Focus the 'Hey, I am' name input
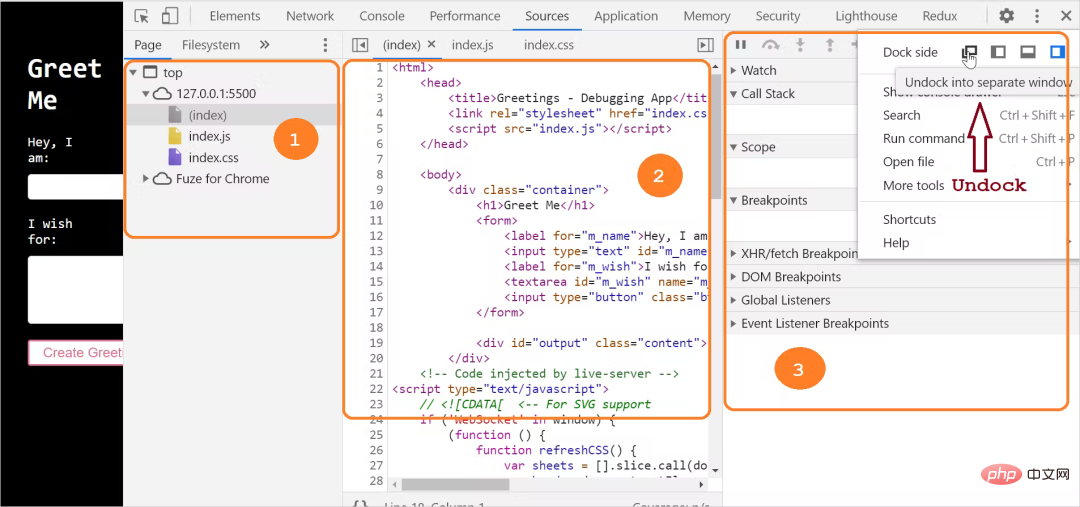Image resolution: width=1080 pixels, height=507 pixels. 76,187
